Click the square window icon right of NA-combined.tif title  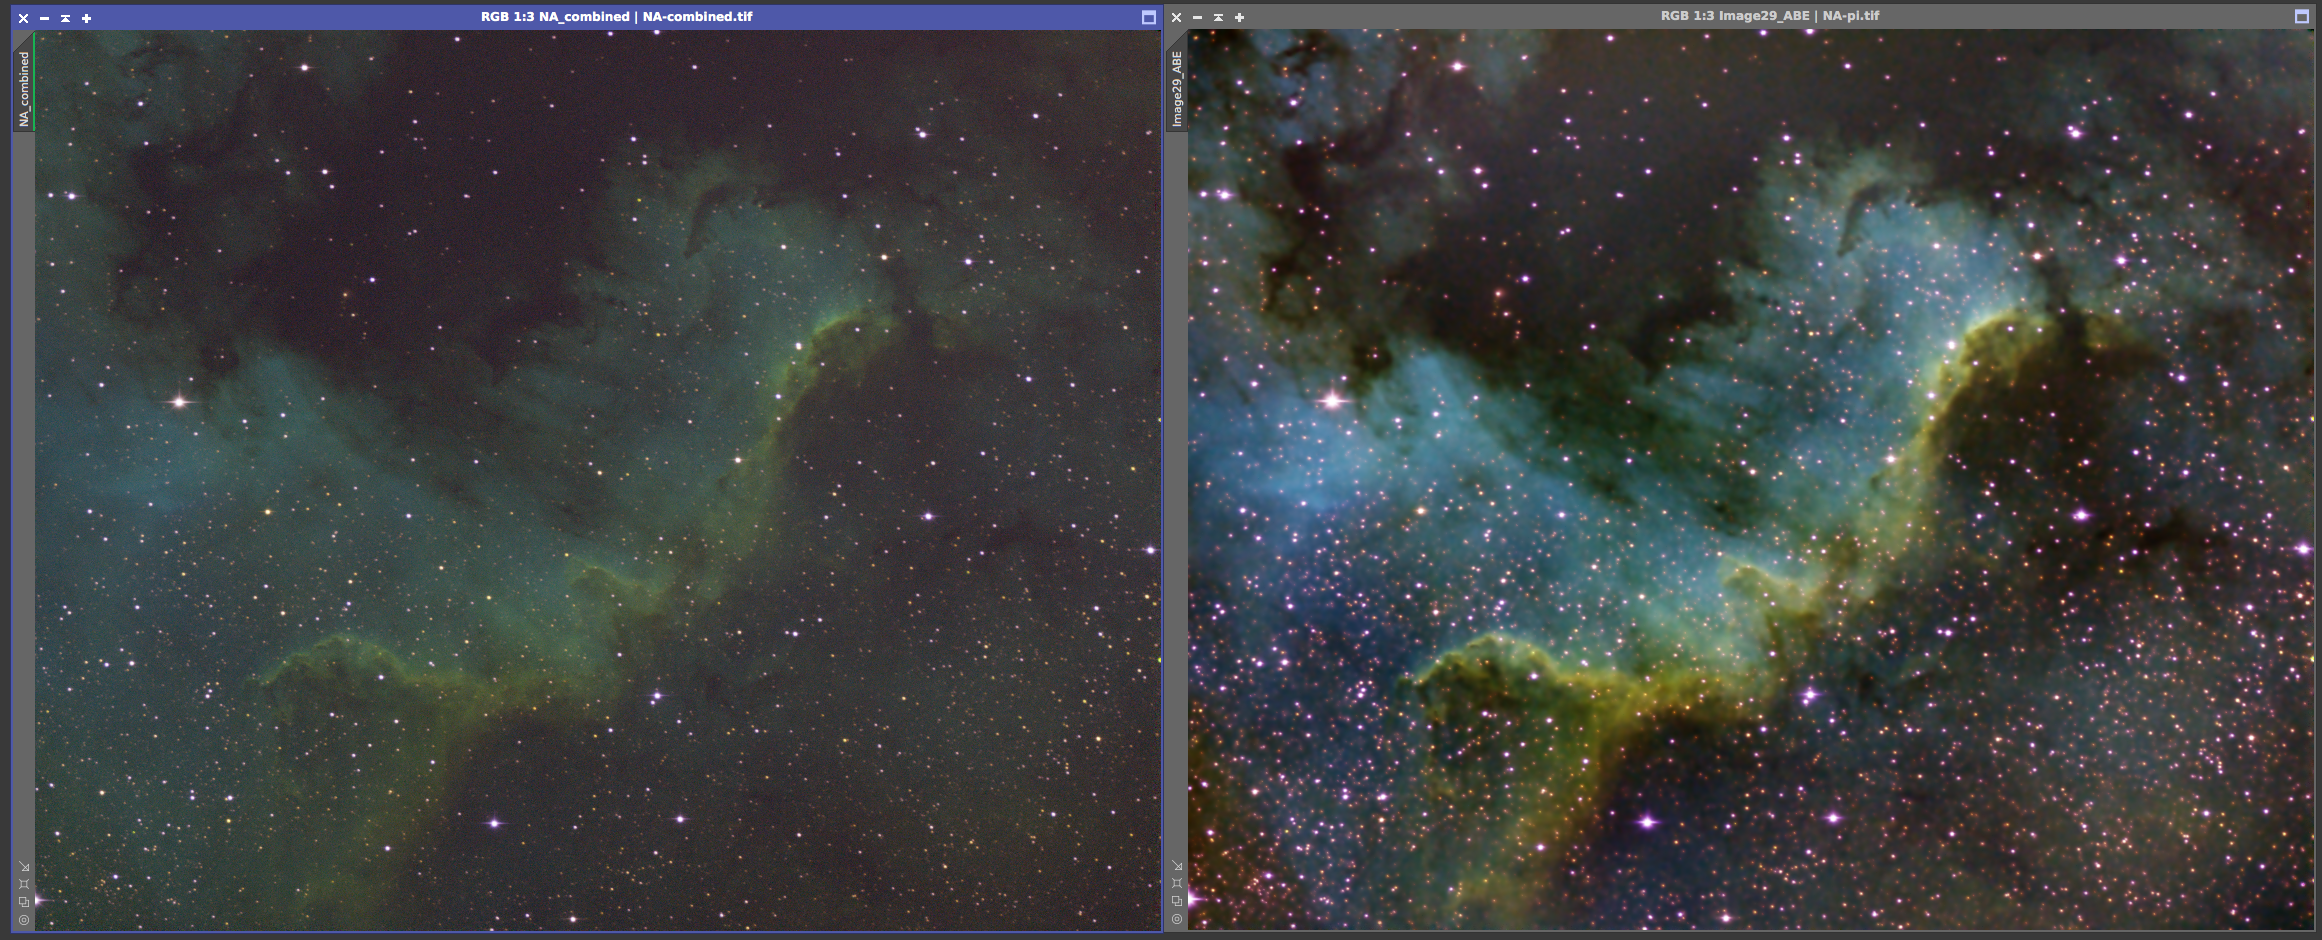pos(1148,17)
